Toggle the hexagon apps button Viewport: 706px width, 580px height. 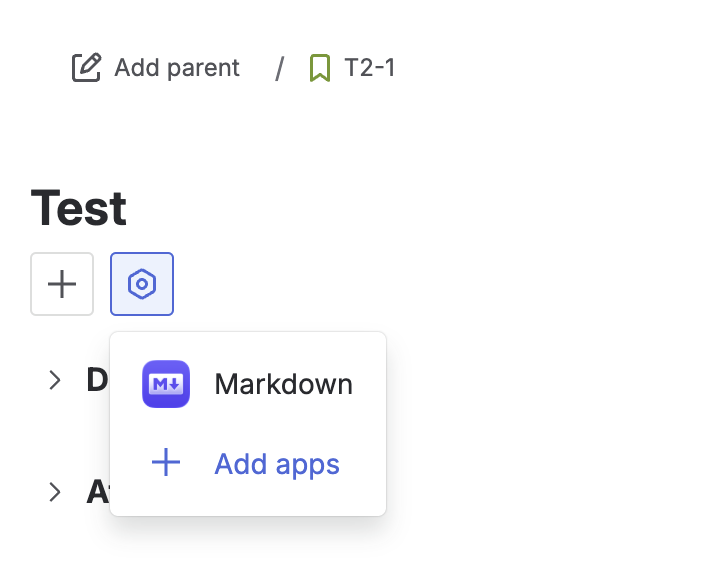point(142,284)
